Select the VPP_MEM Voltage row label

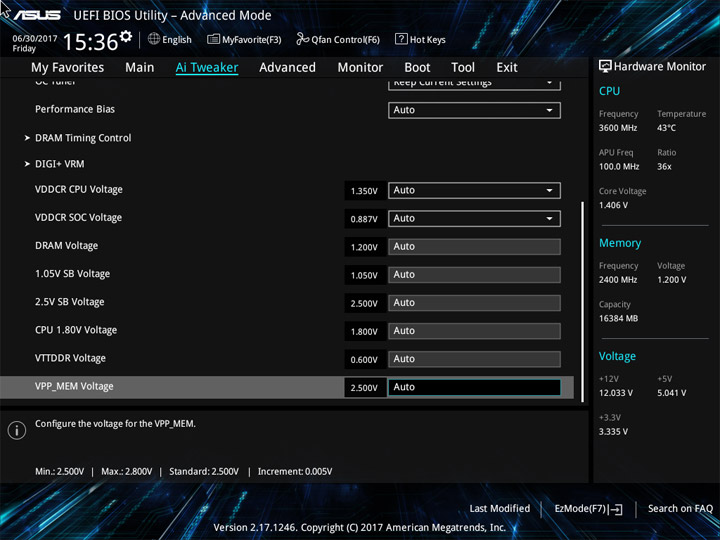click(74, 386)
